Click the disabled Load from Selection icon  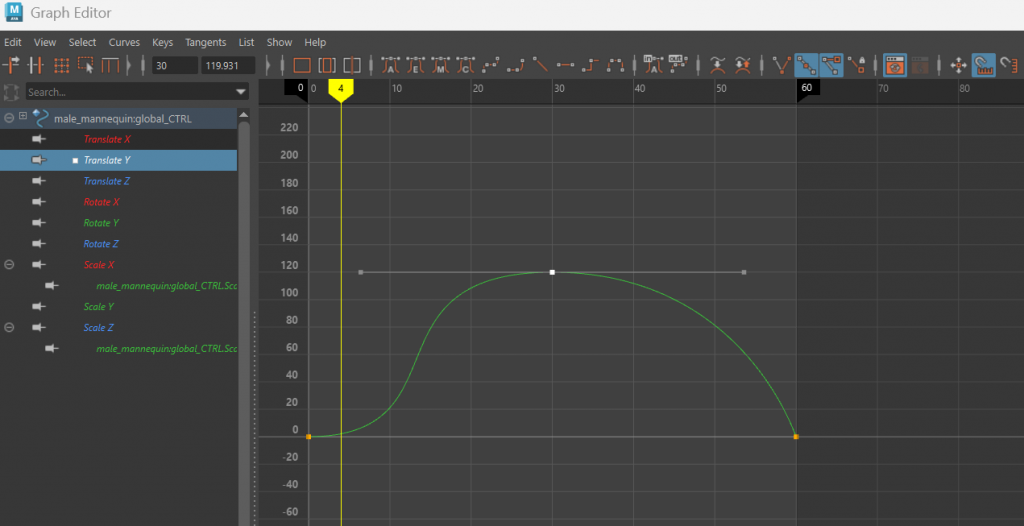(x=920, y=65)
